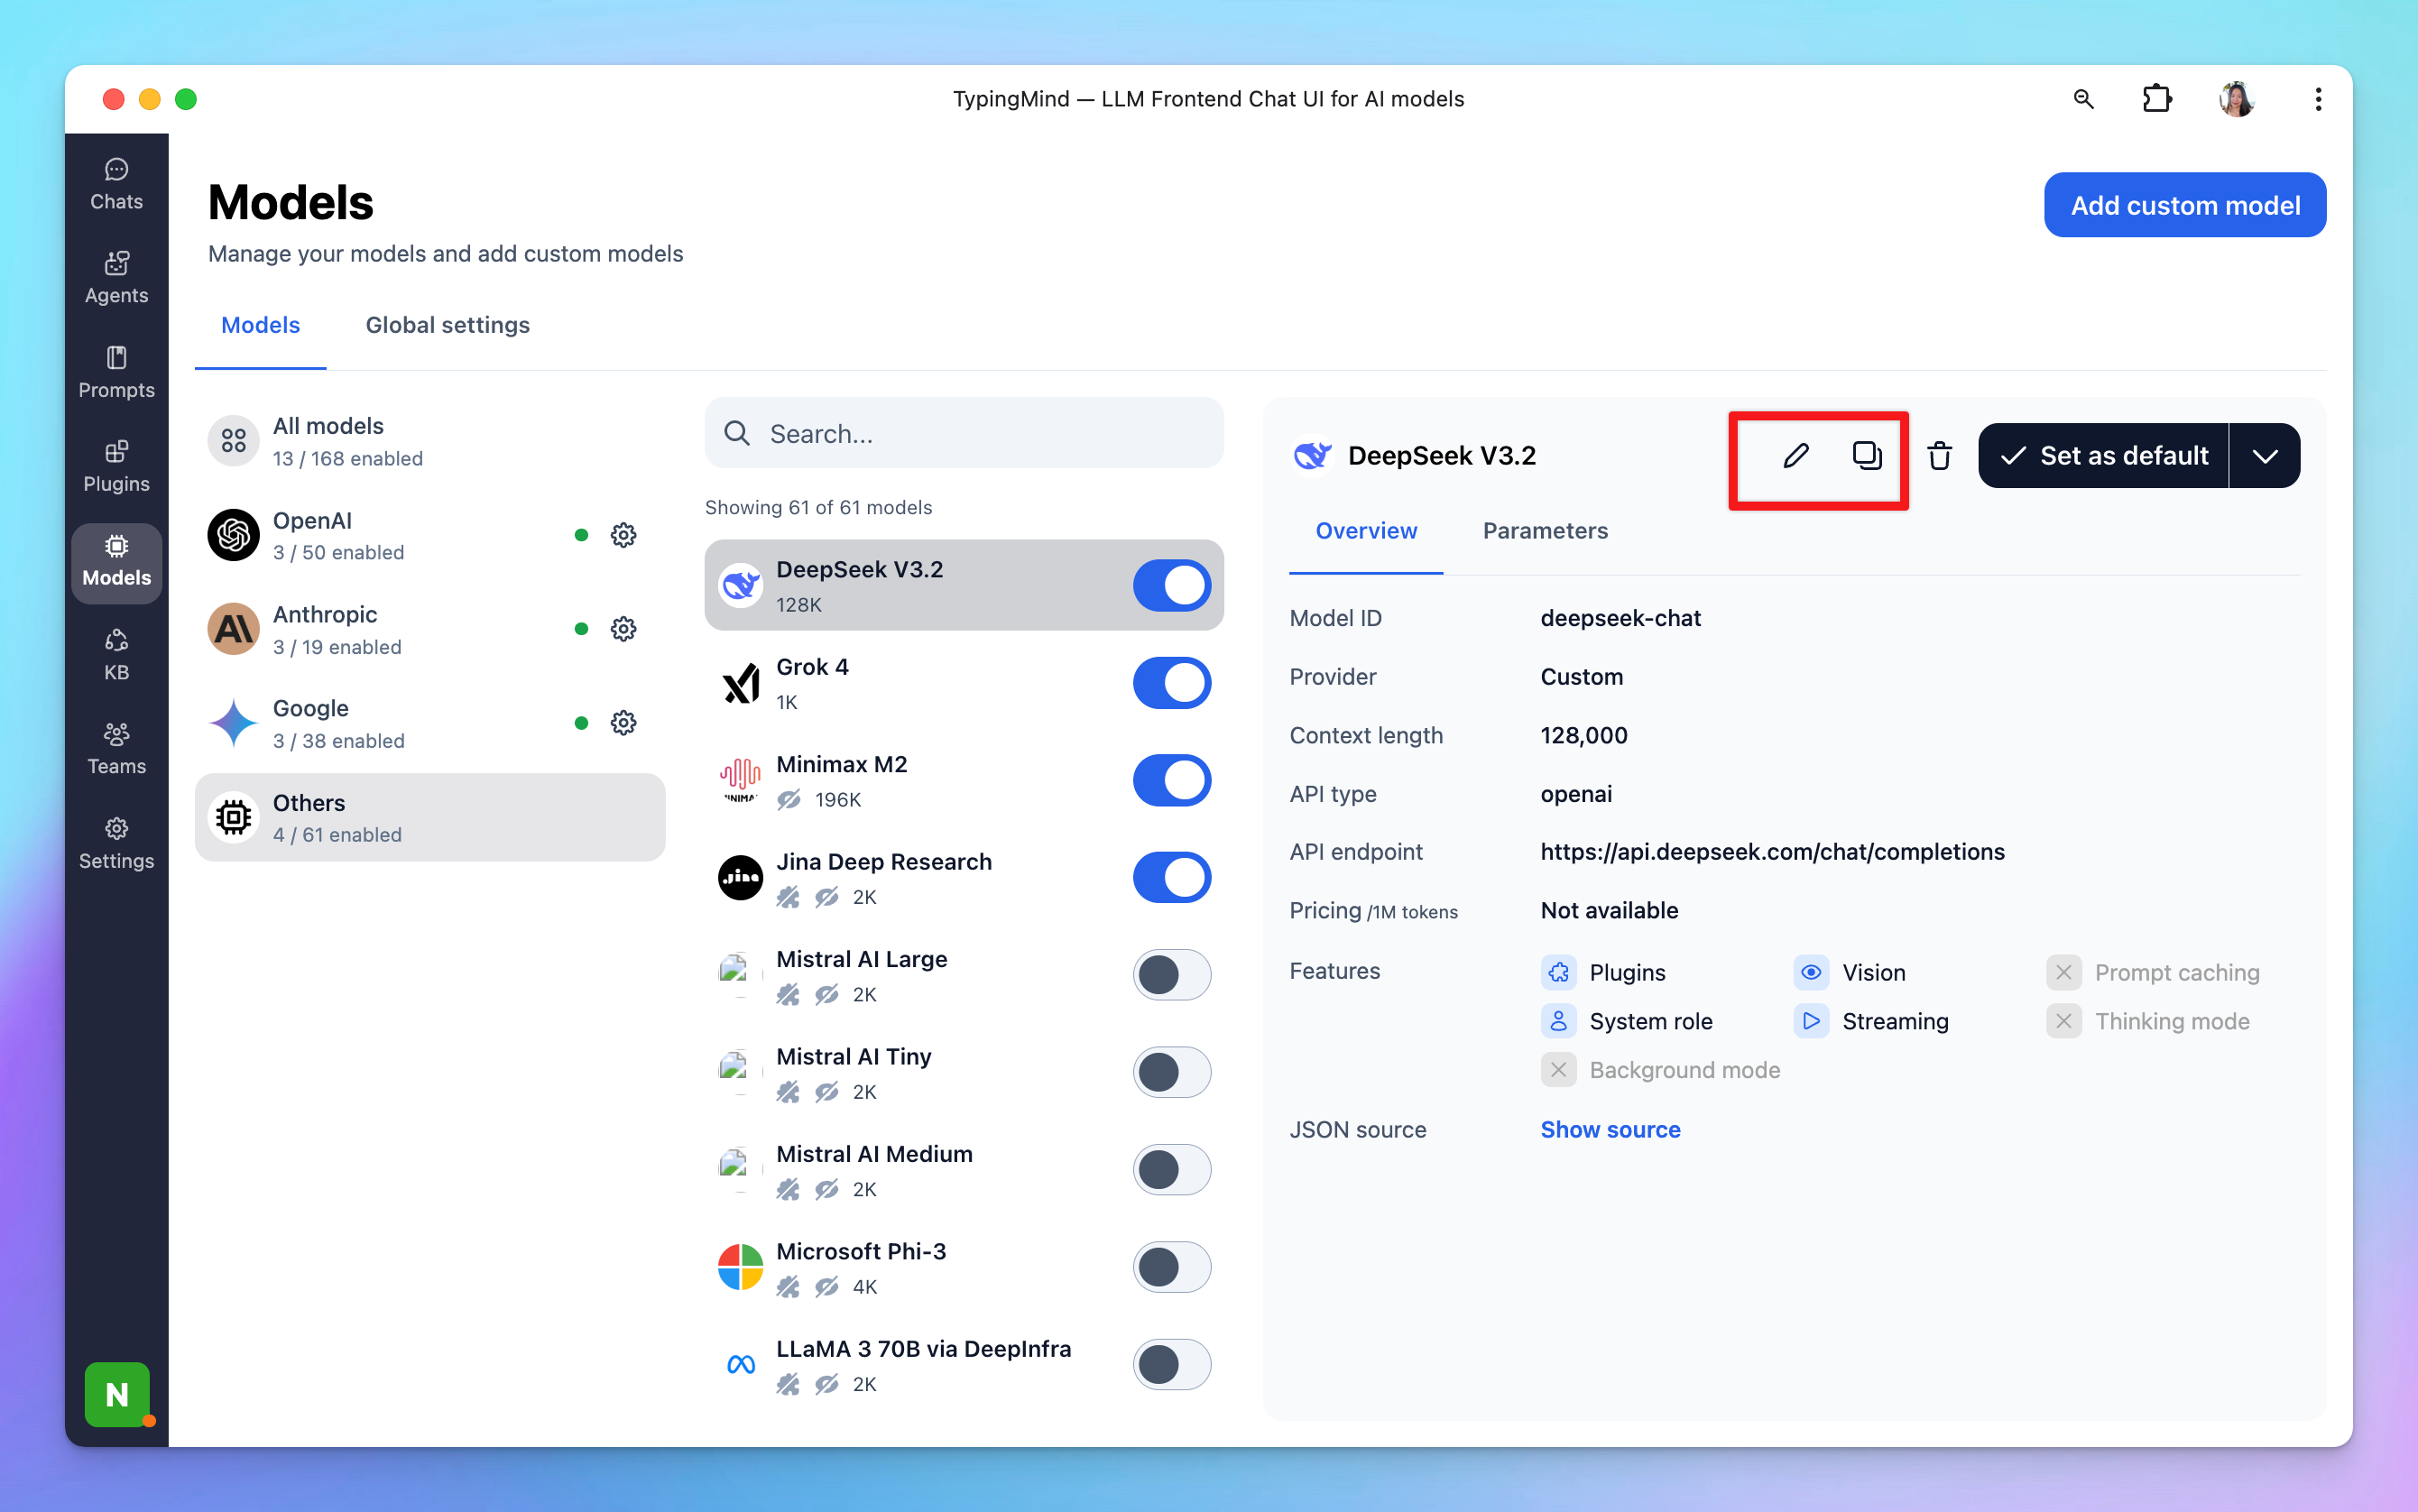Disable the Grok 4 model toggle
Image resolution: width=2418 pixels, height=1512 pixels.
pyautogui.click(x=1171, y=683)
